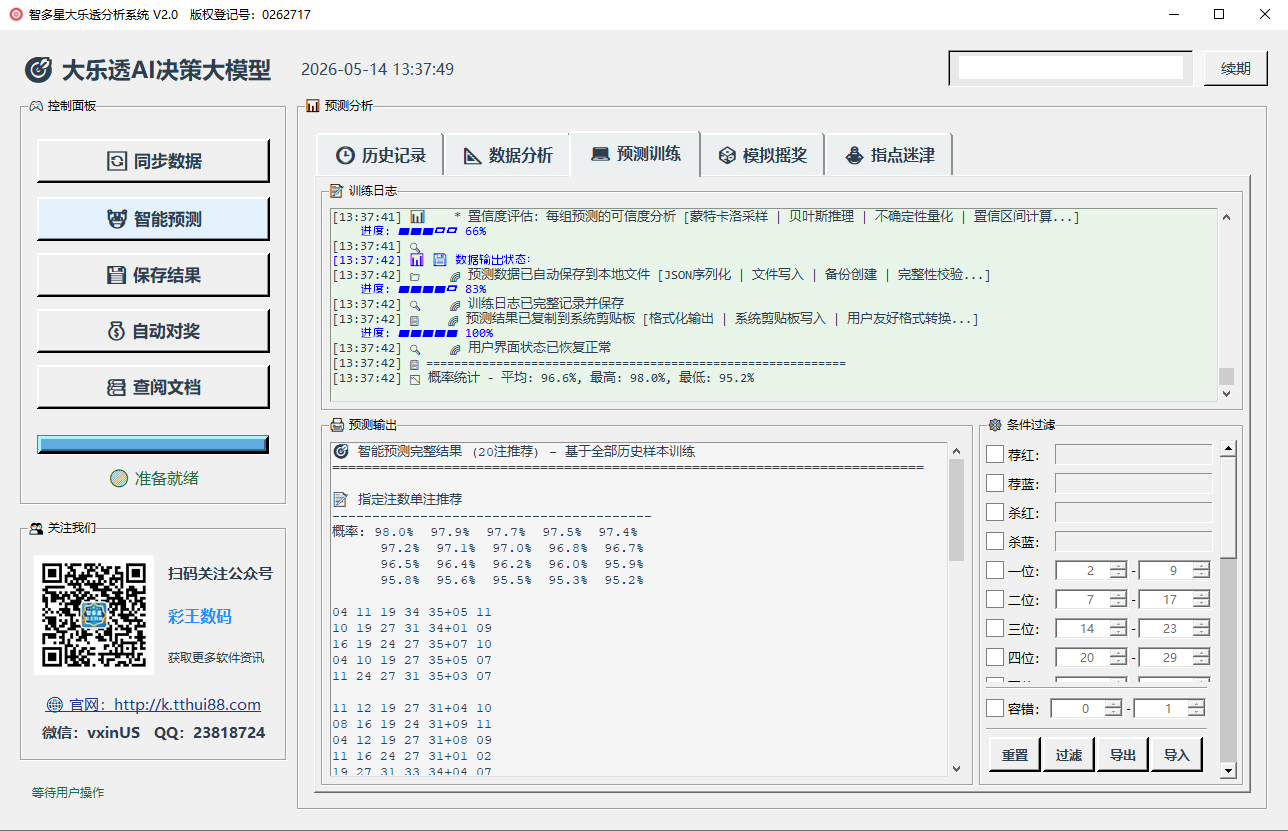1288x831 pixels.
Task: Click the 三位 minimum spinner showing 14
Action: 1091,629
